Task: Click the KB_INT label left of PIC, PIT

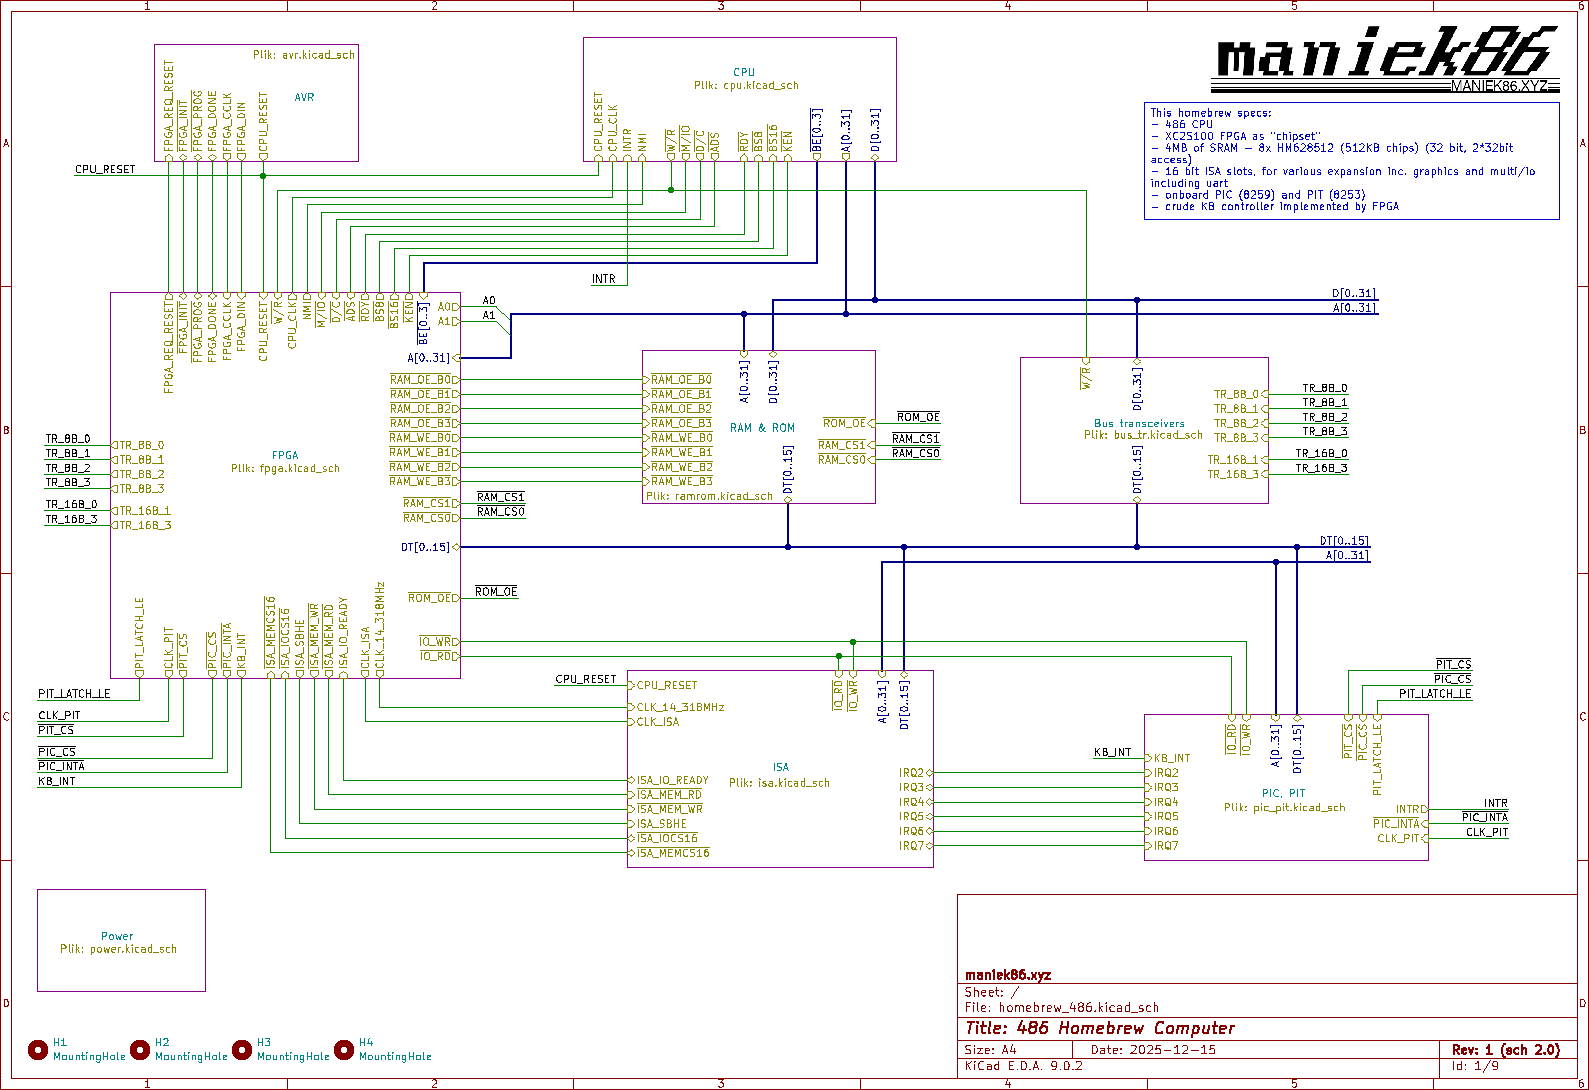Action: coord(1112,752)
